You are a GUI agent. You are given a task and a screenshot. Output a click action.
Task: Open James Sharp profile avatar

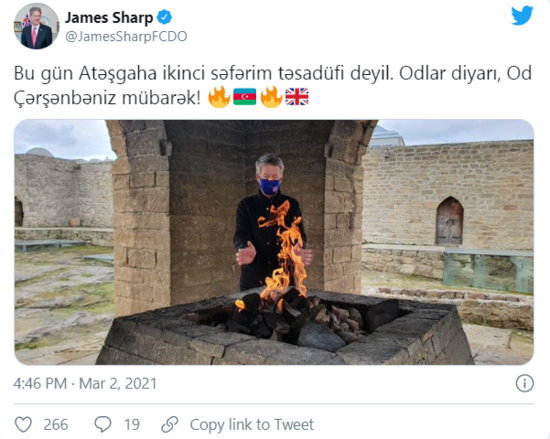point(36,26)
